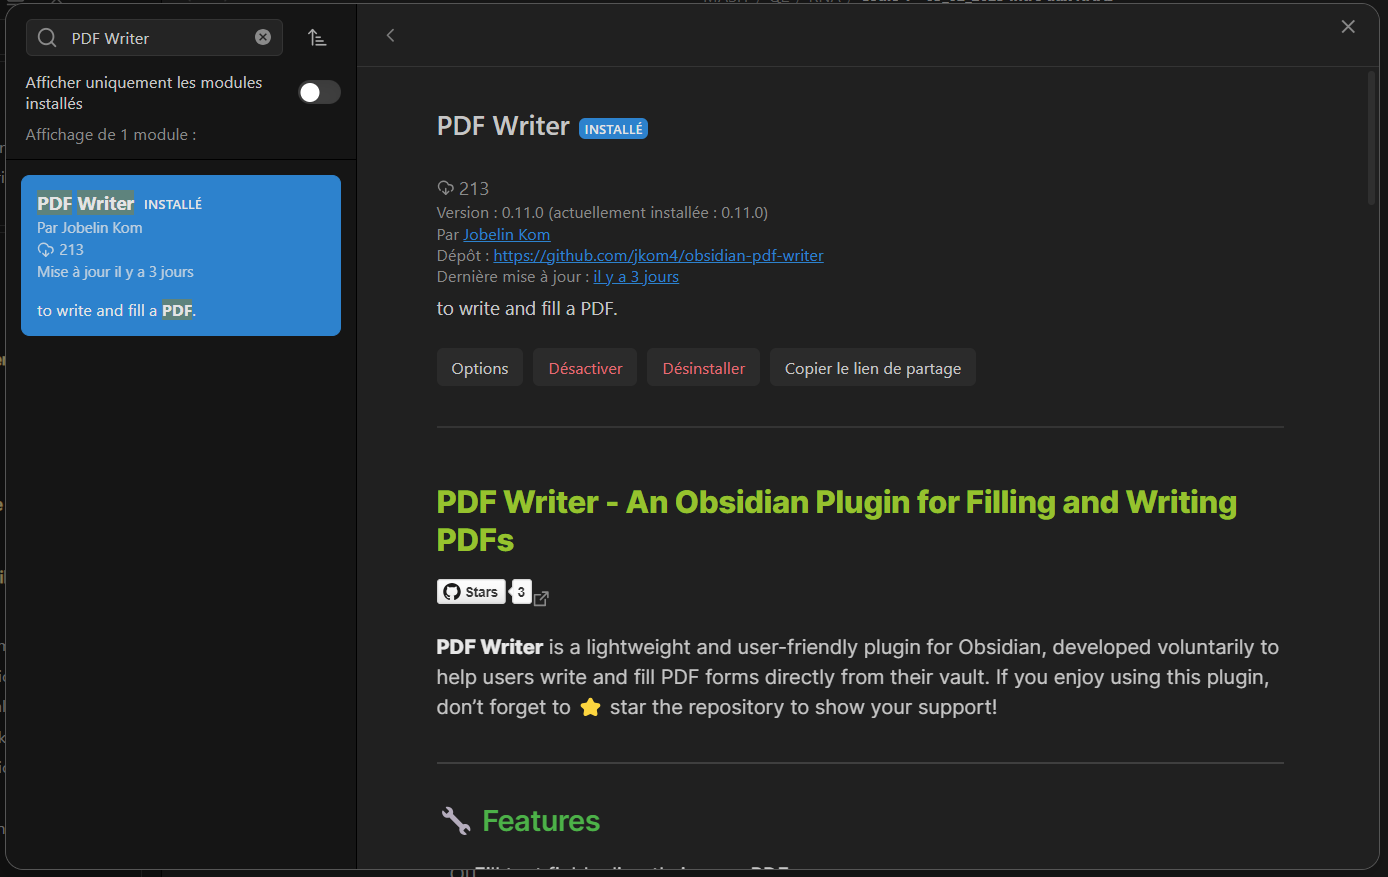
Task: Click the Désinstaller button
Action: pyautogui.click(x=704, y=368)
